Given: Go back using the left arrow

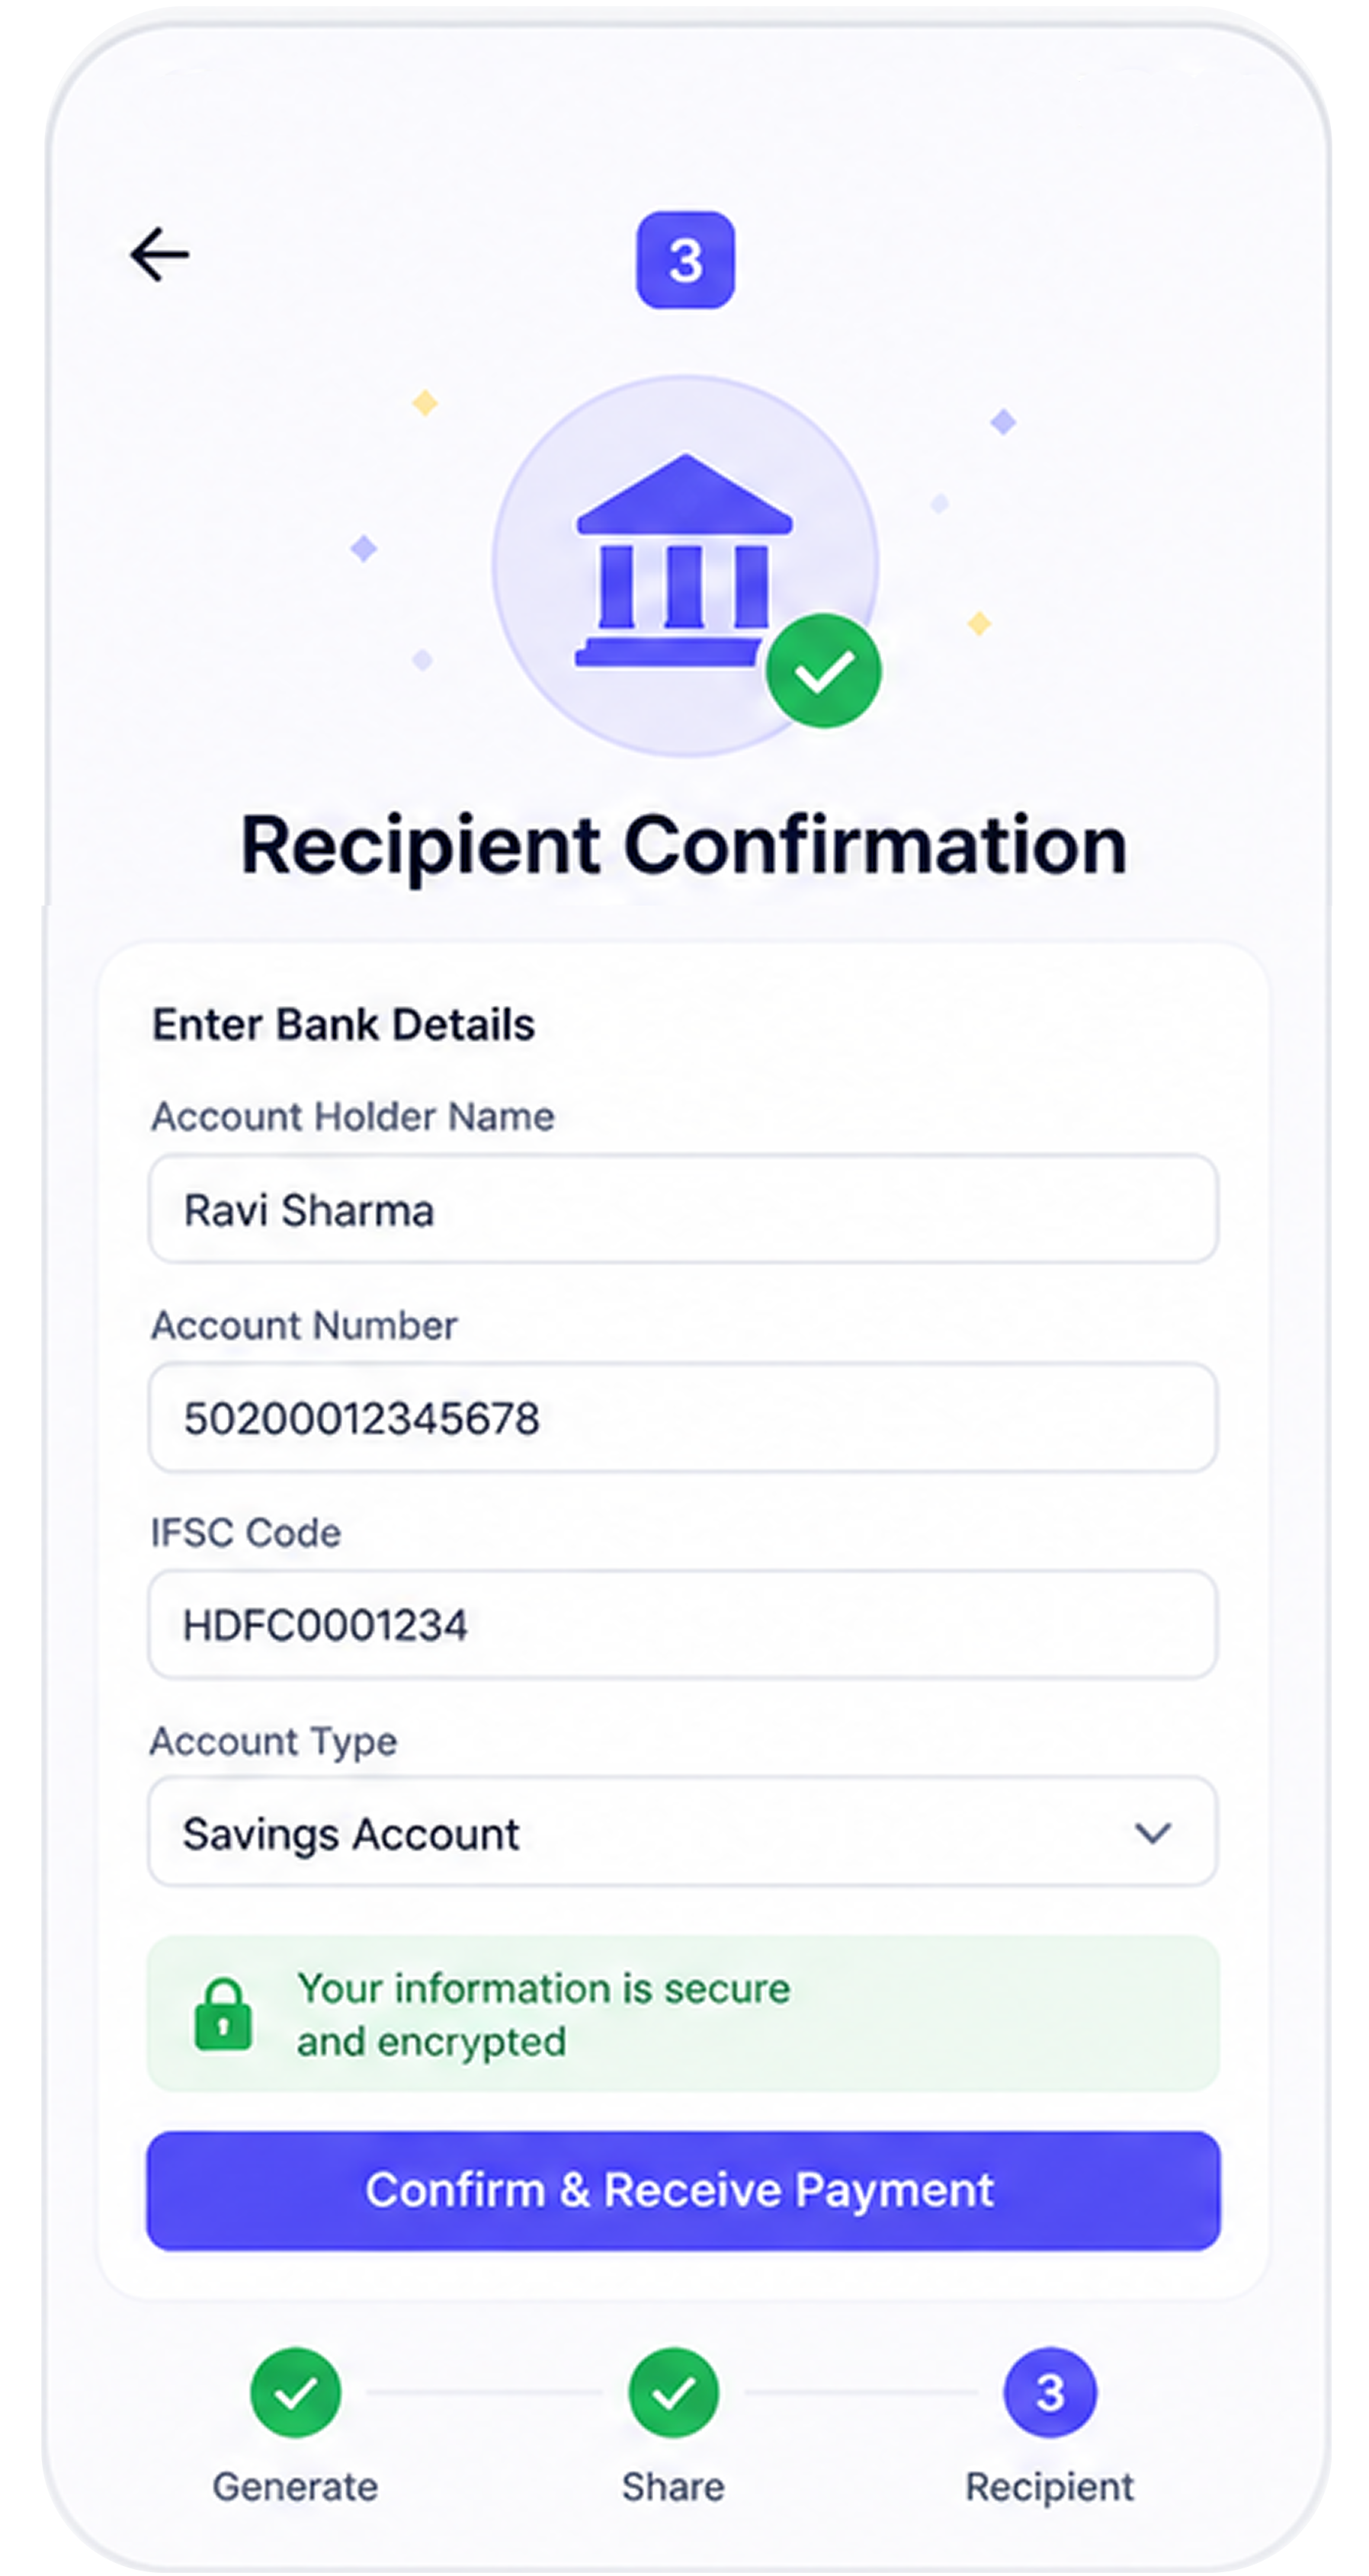Looking at the screenshot, I should [159, 254].
